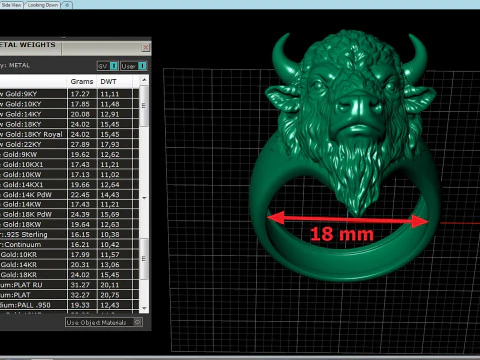Switch to the Looking Down viewport tab
The image size is (480, 360).
click(43, 5)
